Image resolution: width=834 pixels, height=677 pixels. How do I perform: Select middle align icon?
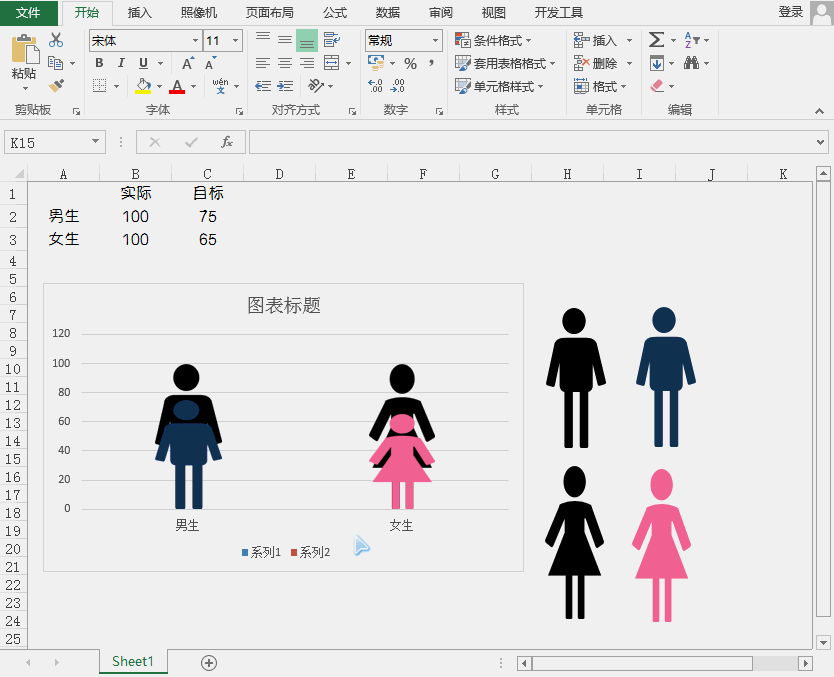click(285, 40)
